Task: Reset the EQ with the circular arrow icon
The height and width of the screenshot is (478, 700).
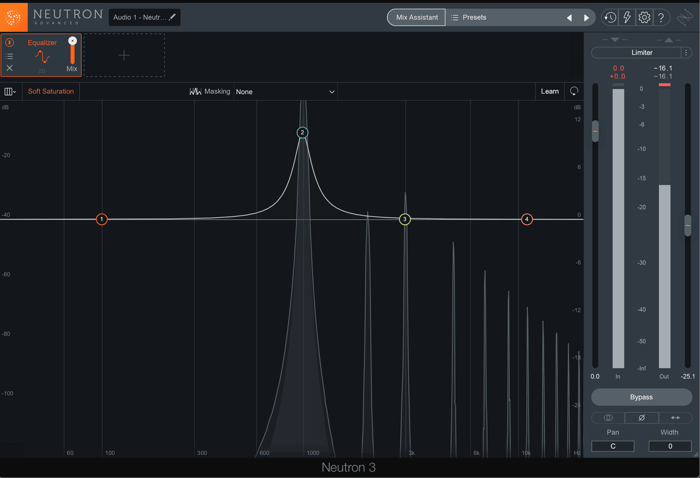Action: coord(574,91)
